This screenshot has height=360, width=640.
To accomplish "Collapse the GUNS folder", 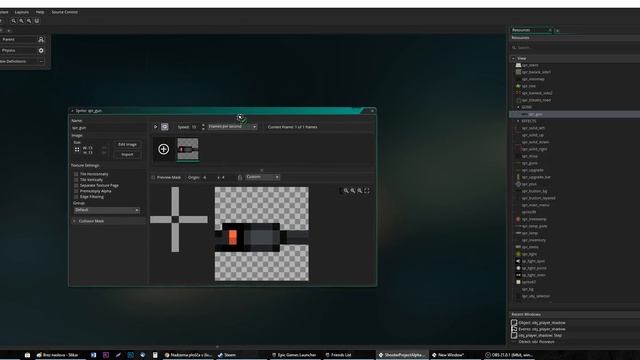I will click(518, 107).
